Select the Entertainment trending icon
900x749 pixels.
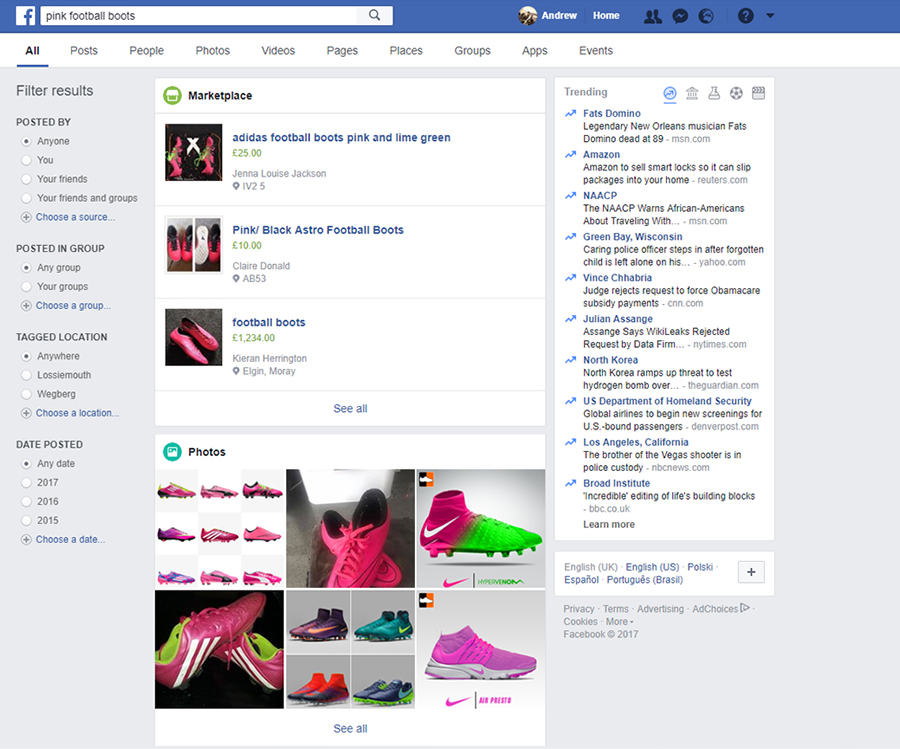(x=758, y=93)
